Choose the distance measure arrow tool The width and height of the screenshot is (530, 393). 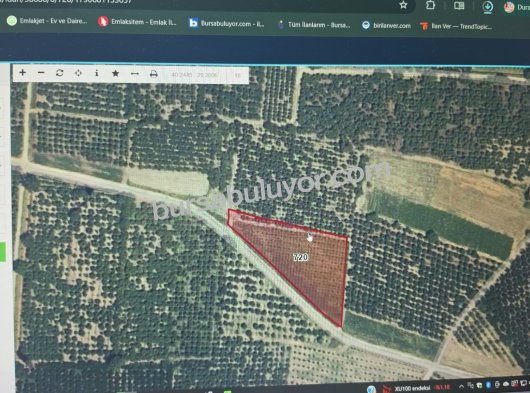coord(135,74)
